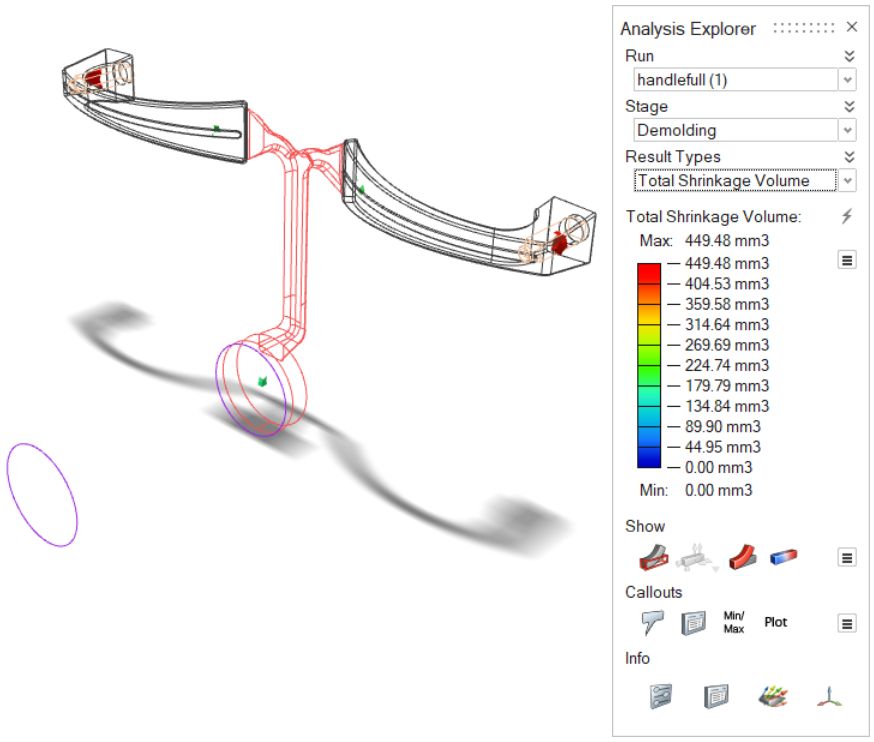
Task: Create a callout with the speech bubble icon
Action: coord(652,623)
